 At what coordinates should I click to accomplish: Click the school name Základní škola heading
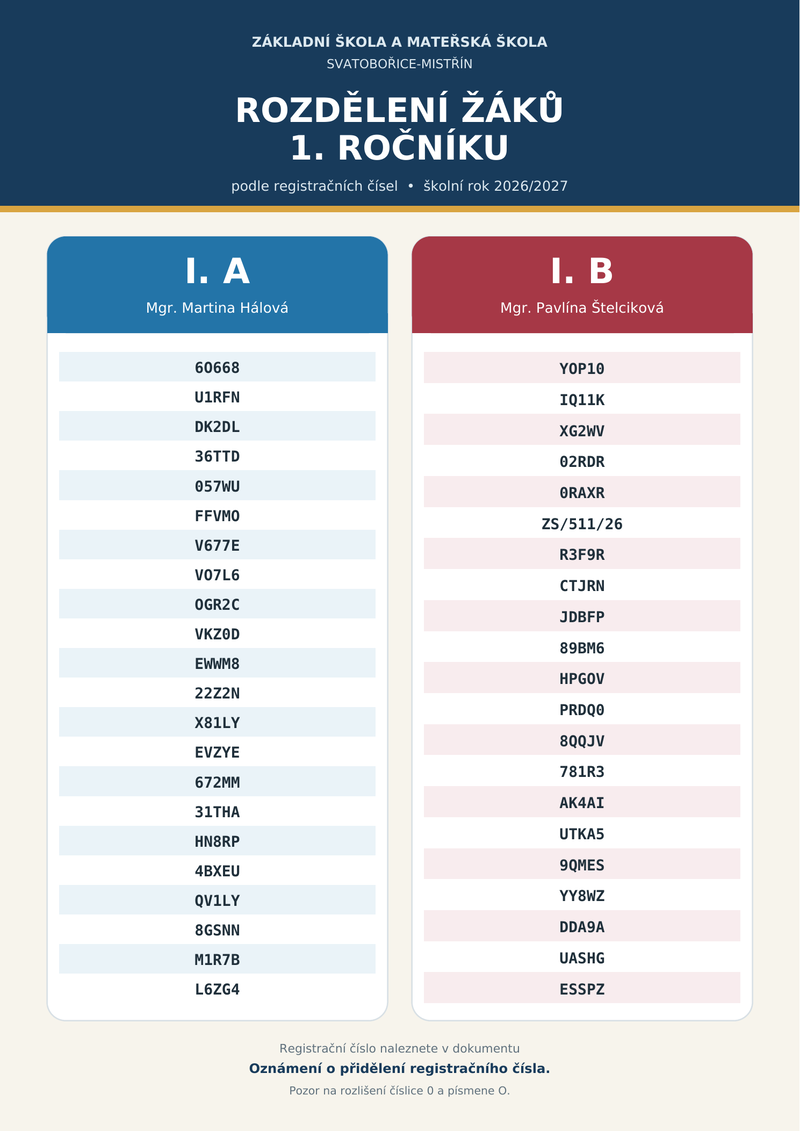pyautogui.click(x=400, y=42)
